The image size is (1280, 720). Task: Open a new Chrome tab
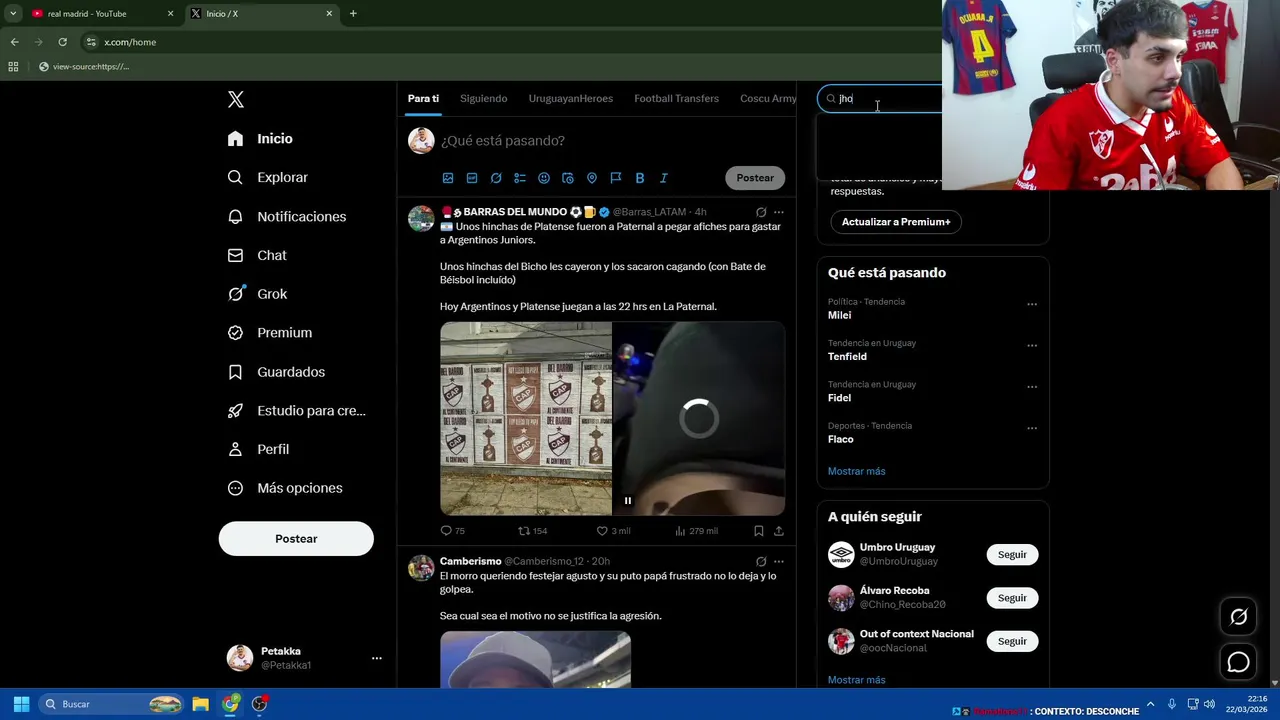click(353, 14)
